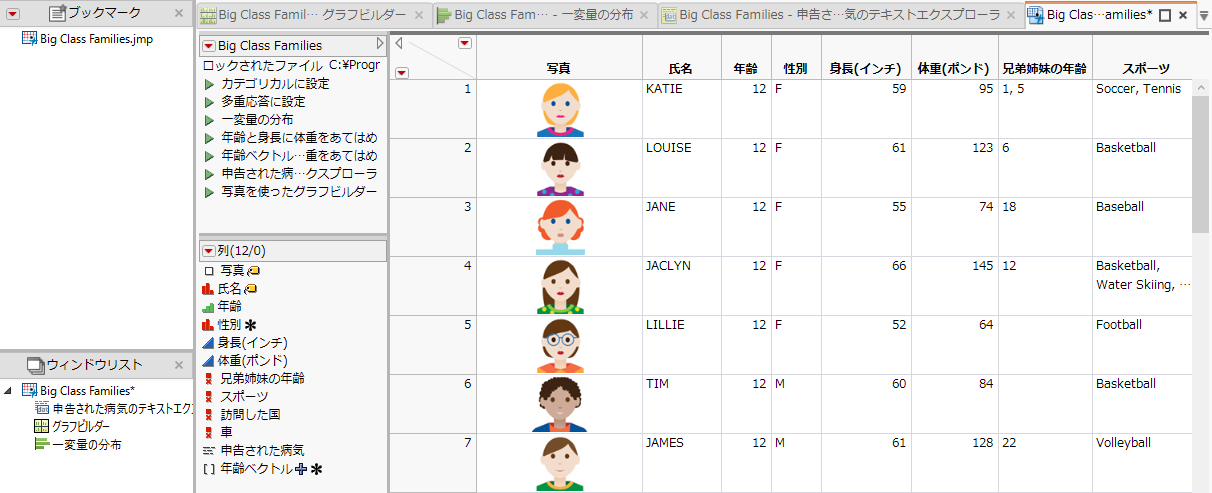The image size is (1212, 493).
Task: Click the window list icon beside ウィンドウリスト
Action: click(x=36, y=365)
